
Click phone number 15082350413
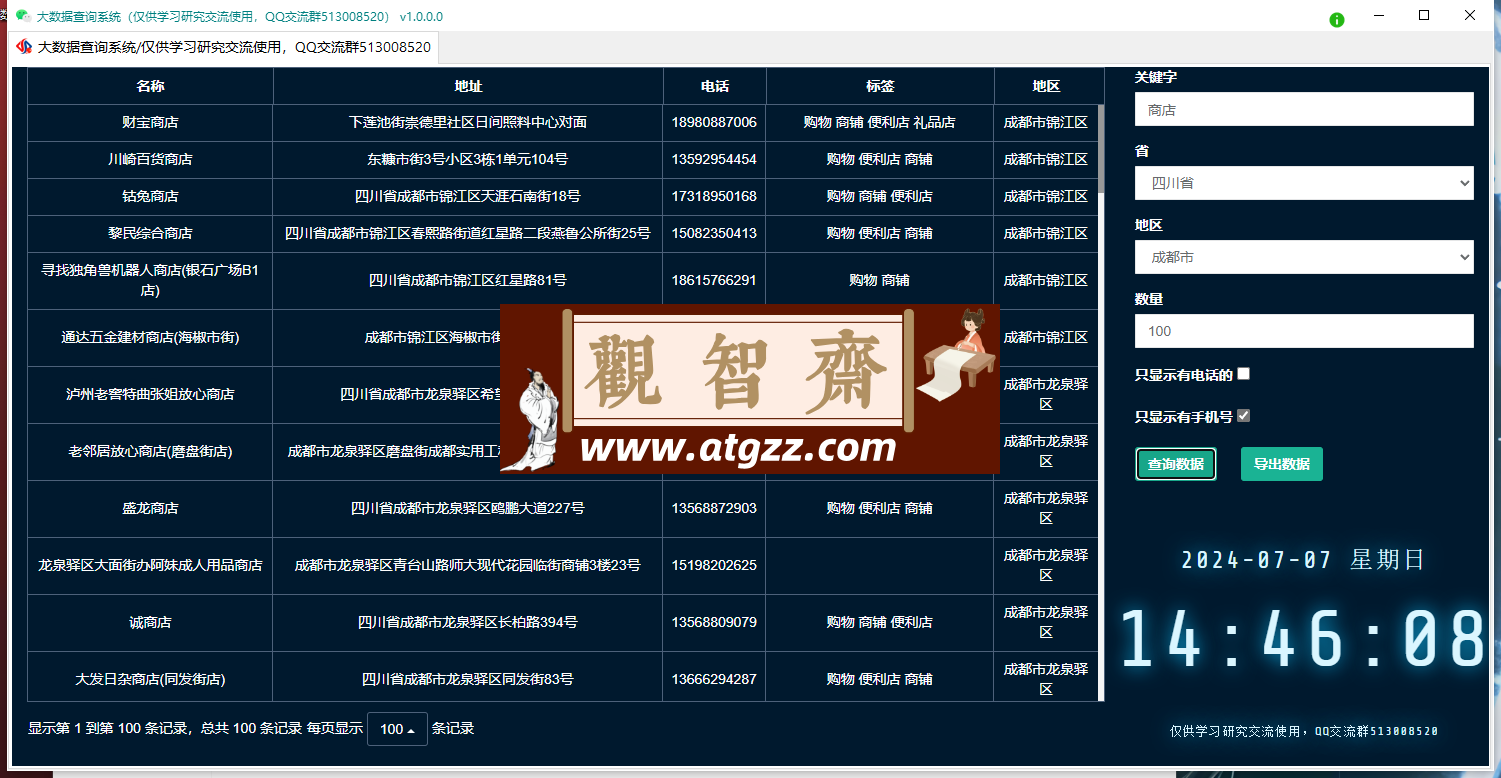tap(714, 233)
